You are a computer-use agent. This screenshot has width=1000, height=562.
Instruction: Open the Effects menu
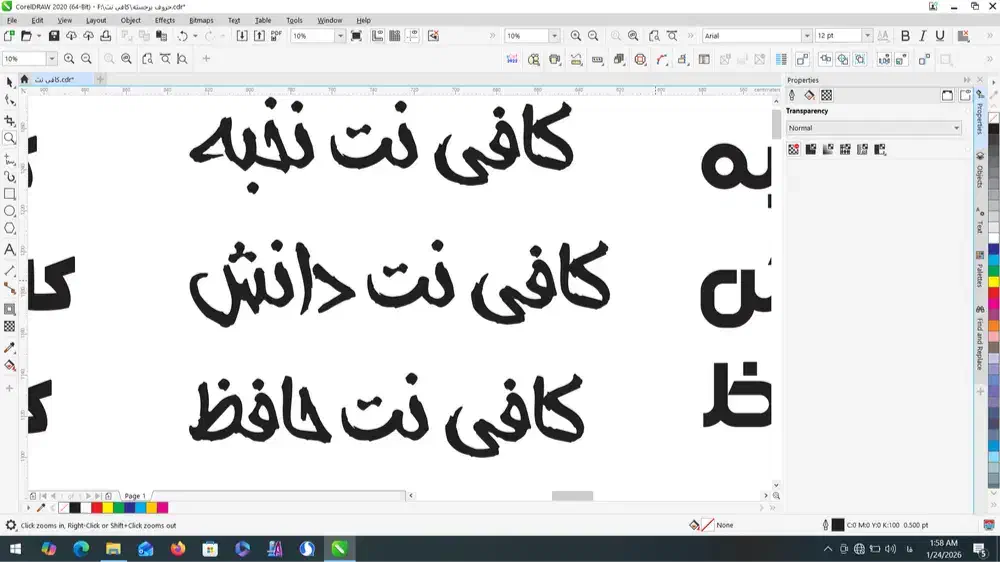point(165,20)
